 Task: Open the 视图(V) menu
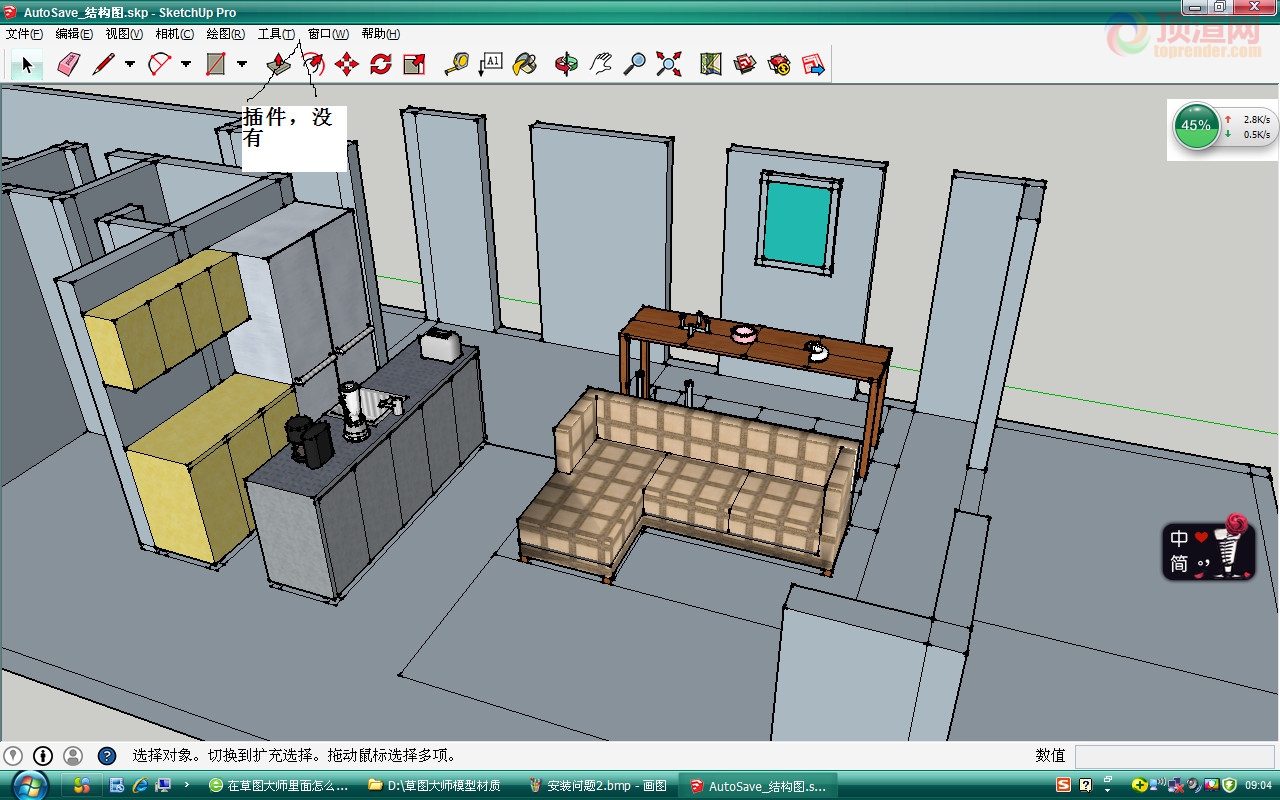pyautogui.click(x=124, y=34)
